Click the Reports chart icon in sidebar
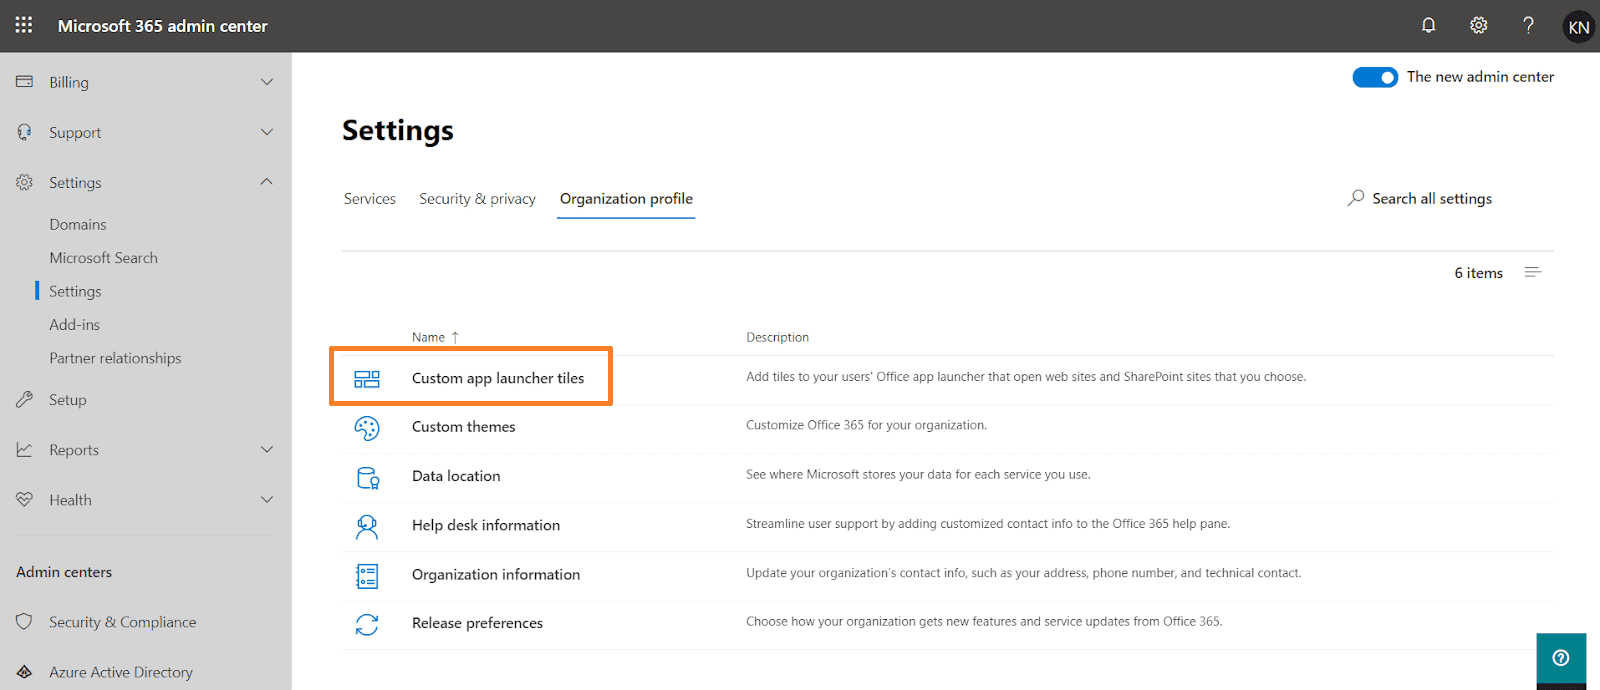 click(x=25, y=449)
